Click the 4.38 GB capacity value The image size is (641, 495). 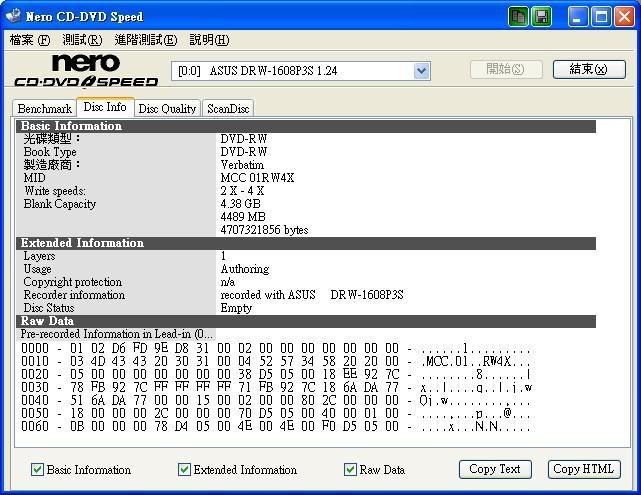[x=240, y=204]
